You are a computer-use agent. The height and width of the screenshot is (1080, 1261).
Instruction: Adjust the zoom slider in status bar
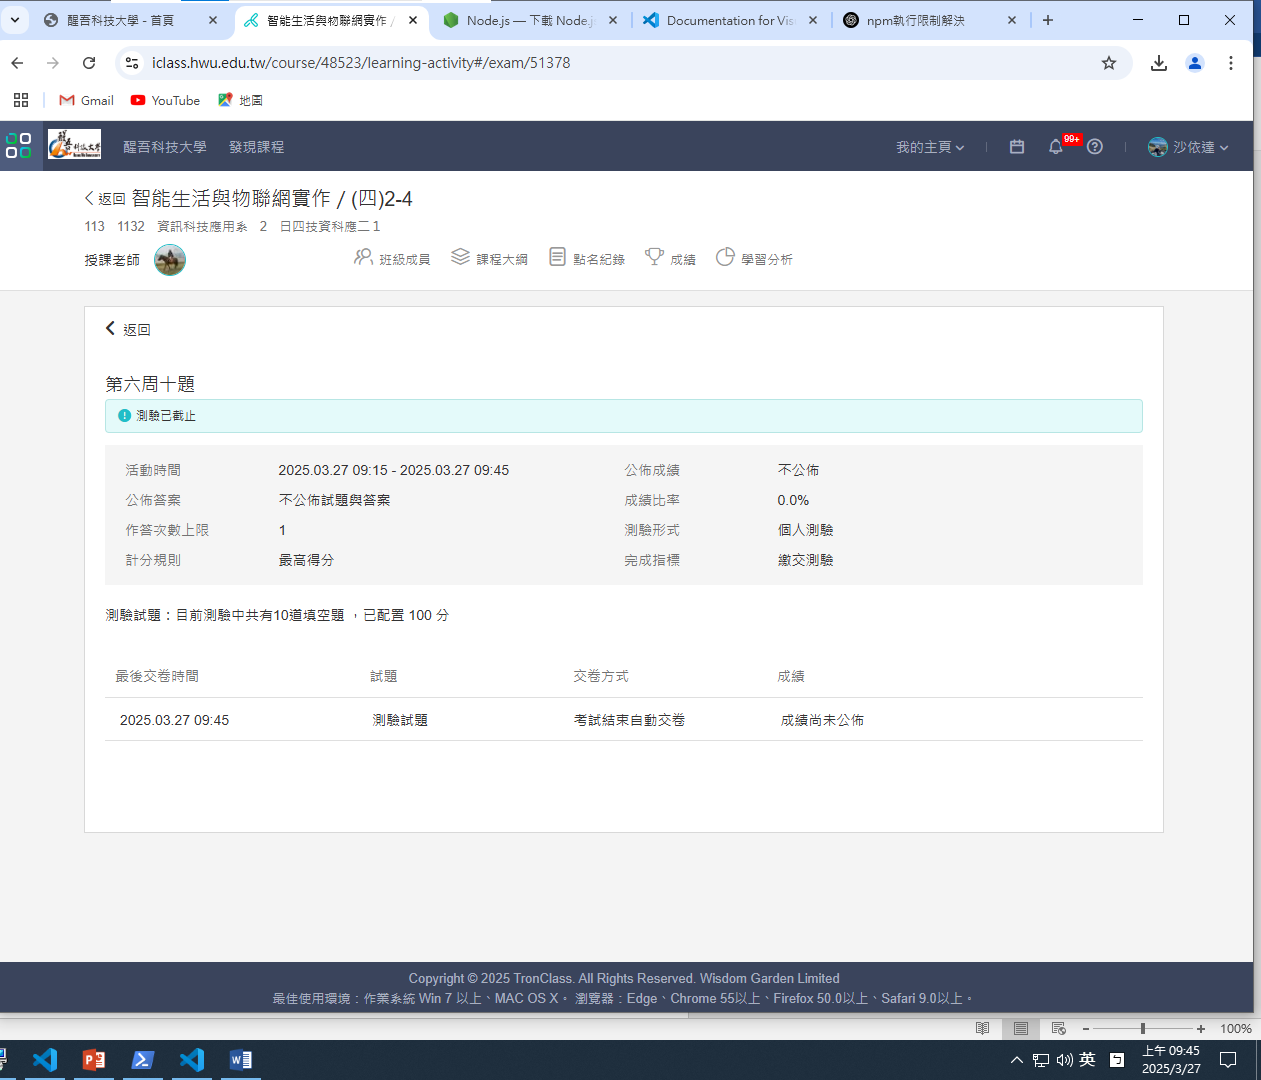[x=1142, y=1028]
